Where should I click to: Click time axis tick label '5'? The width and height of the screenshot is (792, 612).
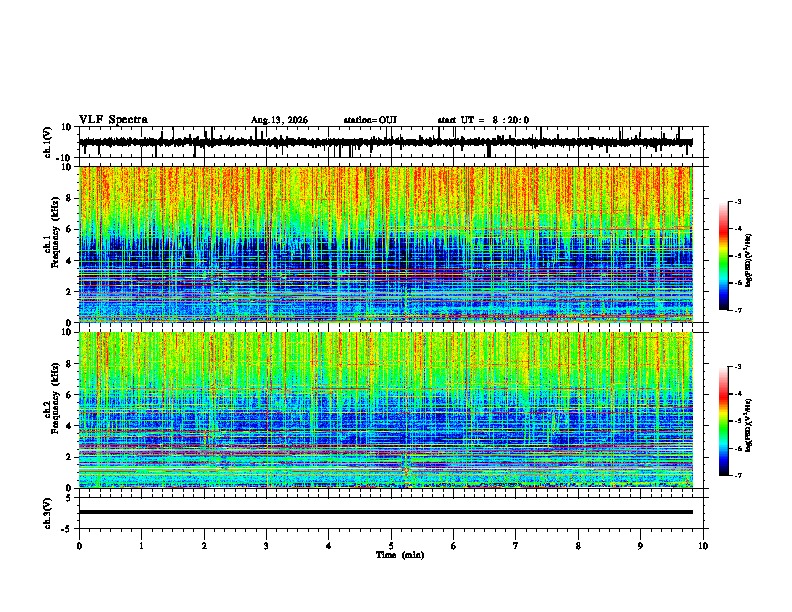(x=391, y=546)
